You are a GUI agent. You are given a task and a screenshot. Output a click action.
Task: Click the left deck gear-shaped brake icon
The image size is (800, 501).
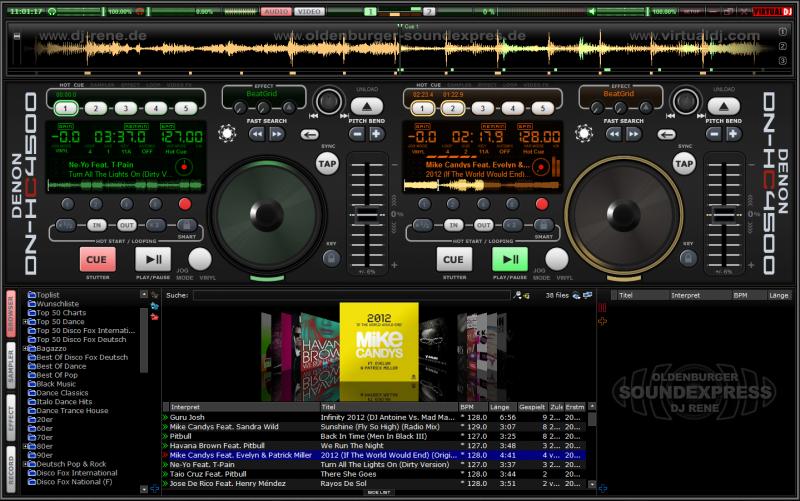227,134
